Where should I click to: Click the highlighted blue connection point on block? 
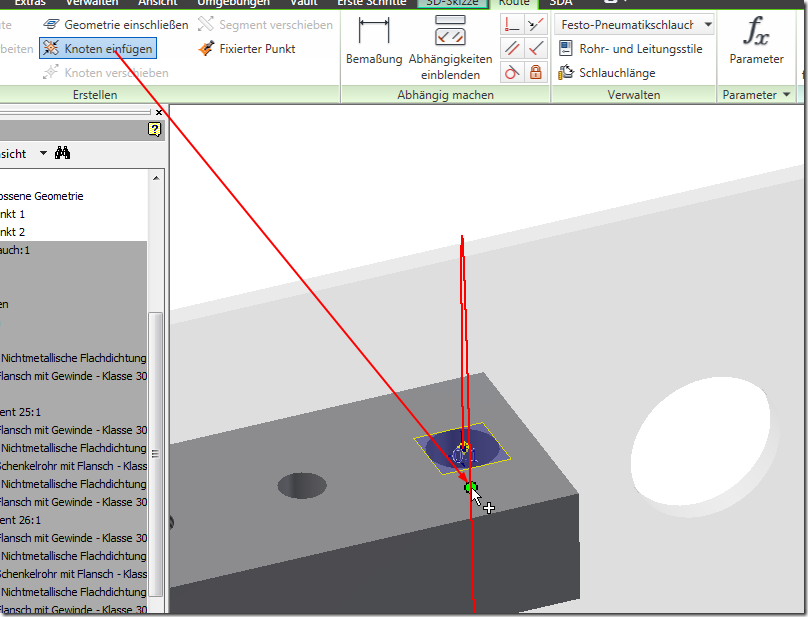pyautogui.click(x=462, y=448)
